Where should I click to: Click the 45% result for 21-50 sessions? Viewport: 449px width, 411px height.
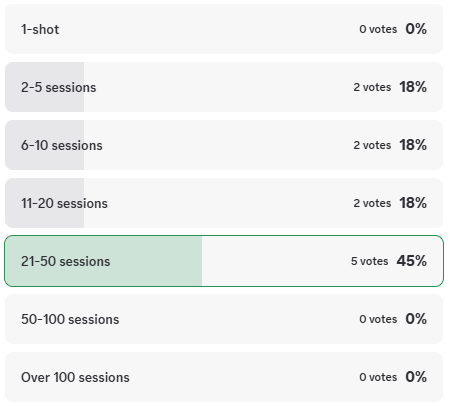click(412, 261)
